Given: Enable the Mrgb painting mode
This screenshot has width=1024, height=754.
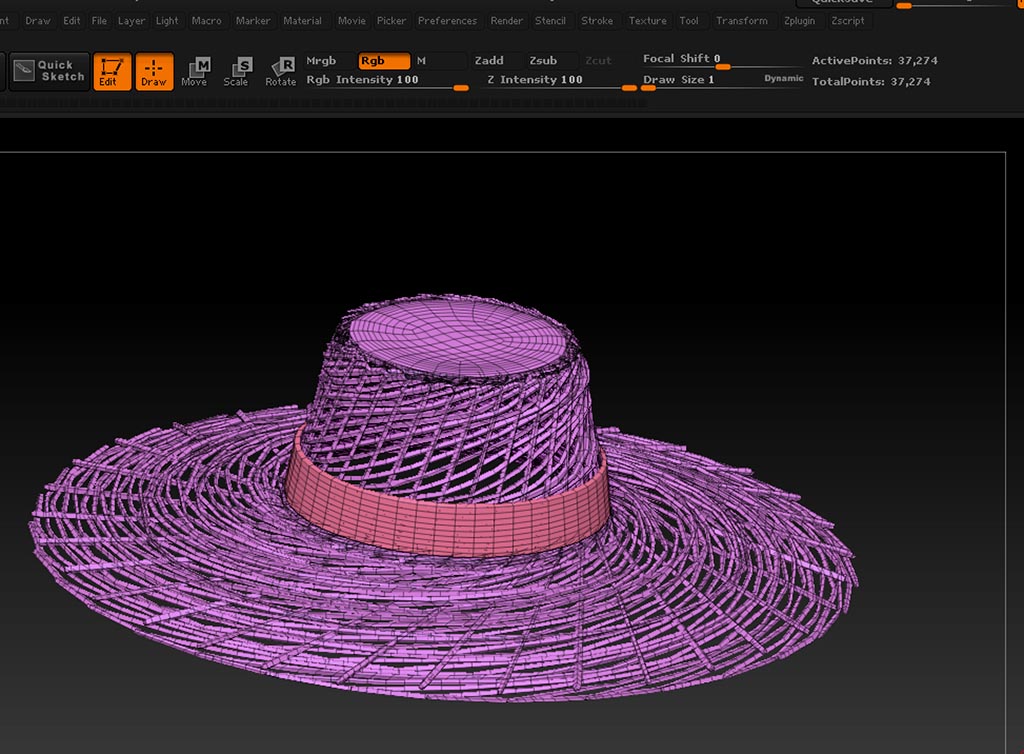Looking at the screenshot, I should [330, 61].
